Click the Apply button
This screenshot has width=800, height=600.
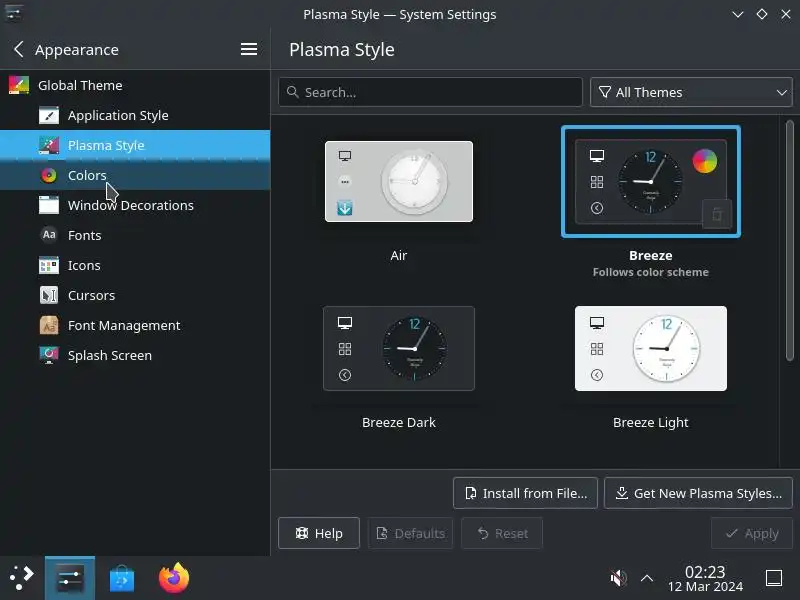pos(752,533)
